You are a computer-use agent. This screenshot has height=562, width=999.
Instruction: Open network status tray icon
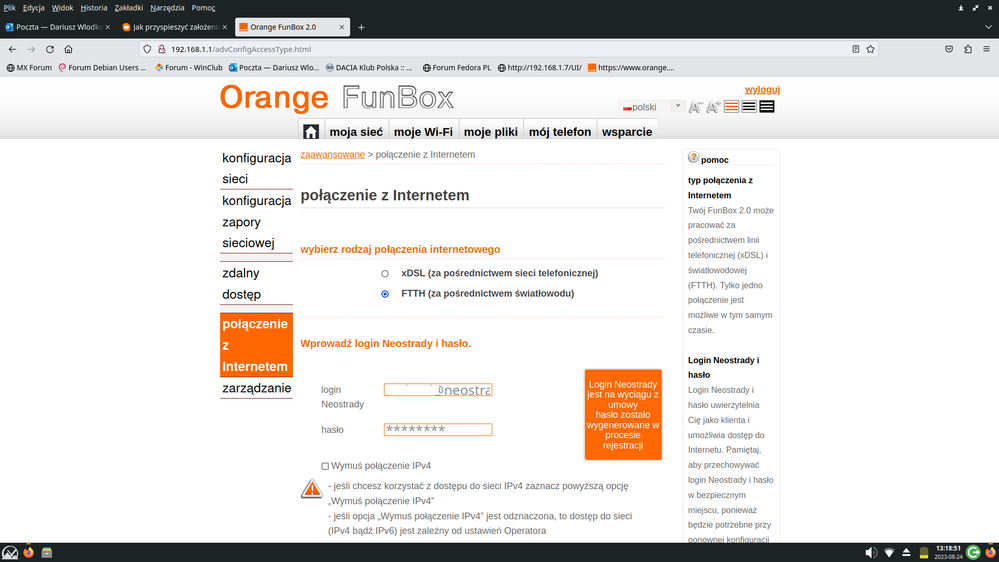coord(889,552)
